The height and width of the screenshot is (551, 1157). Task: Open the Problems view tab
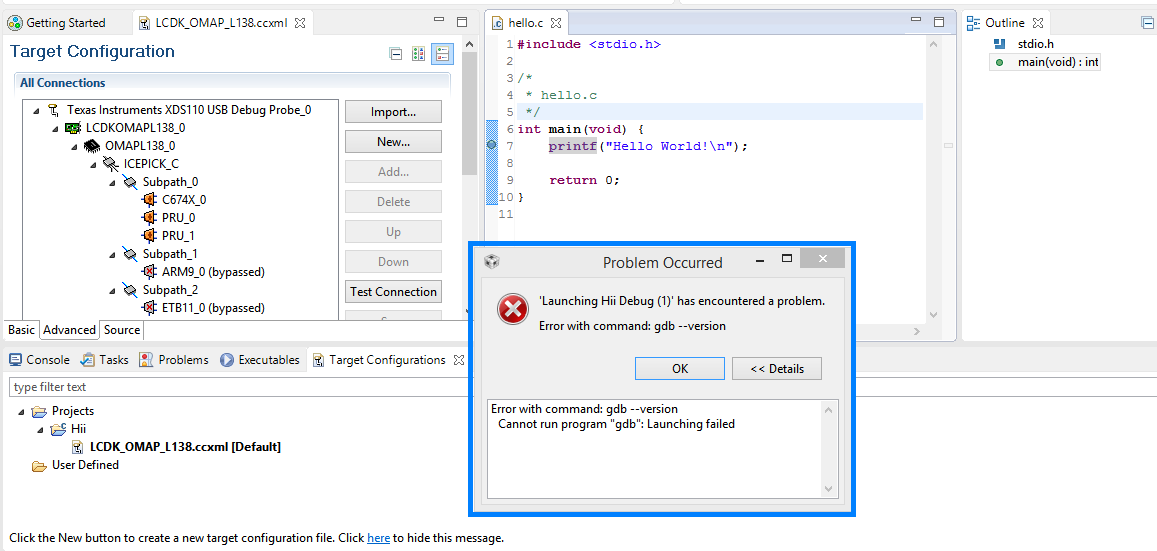pos(174,360)
